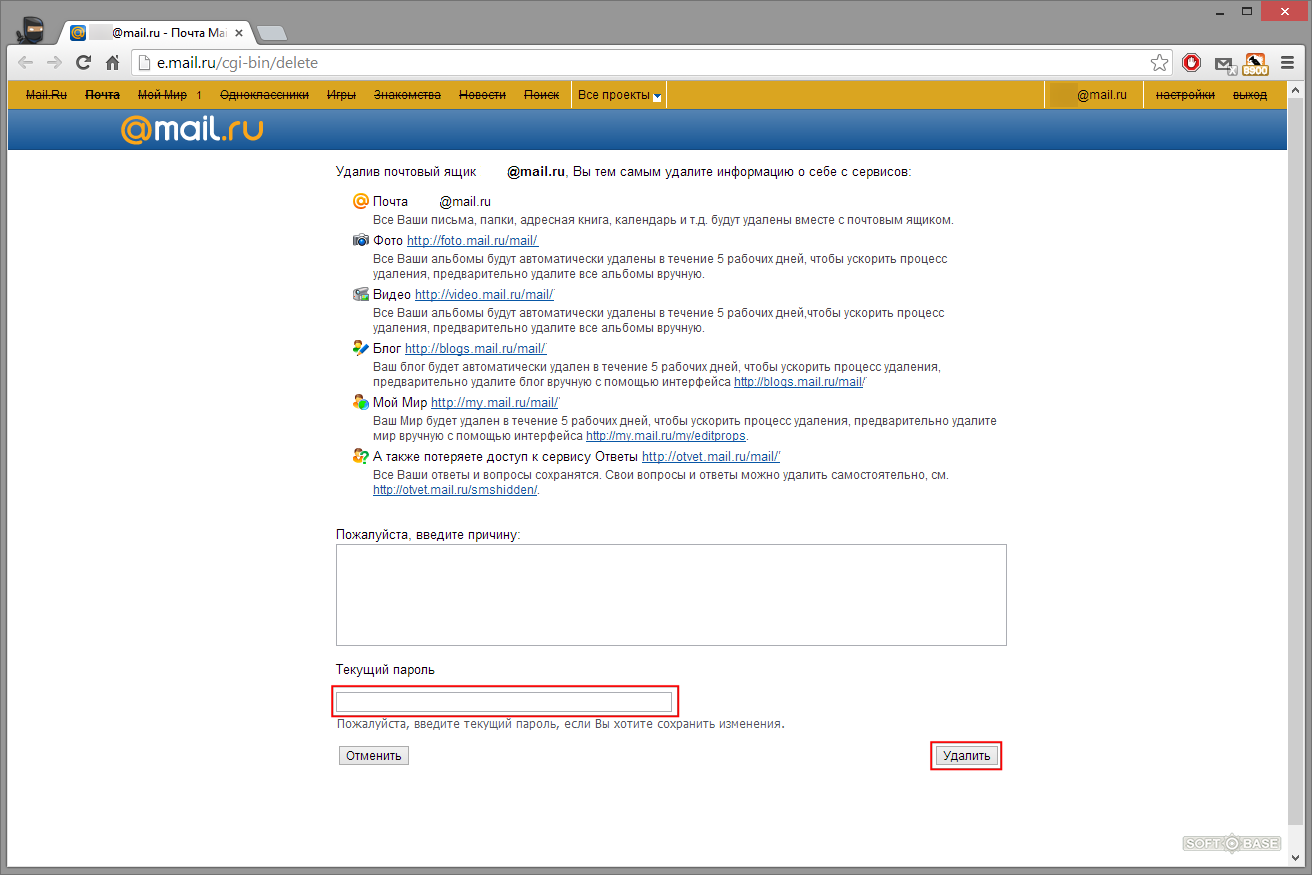This screenshot has height=875, width=1312.
Task: Open Мой Мир in top navigation
Action: coord(162,95)
